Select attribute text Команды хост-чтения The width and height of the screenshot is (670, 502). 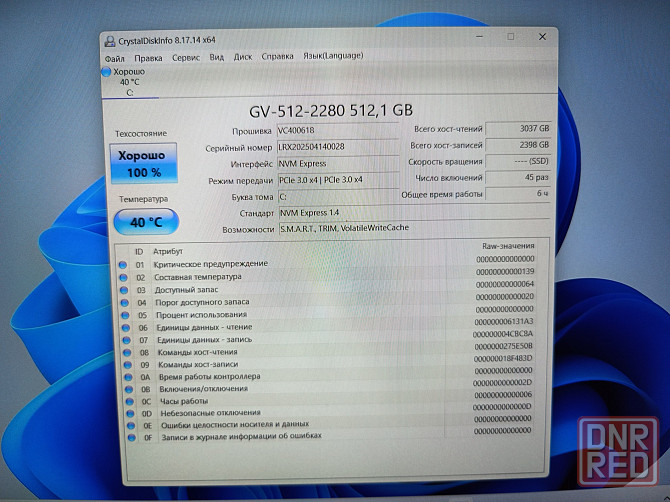197,352
